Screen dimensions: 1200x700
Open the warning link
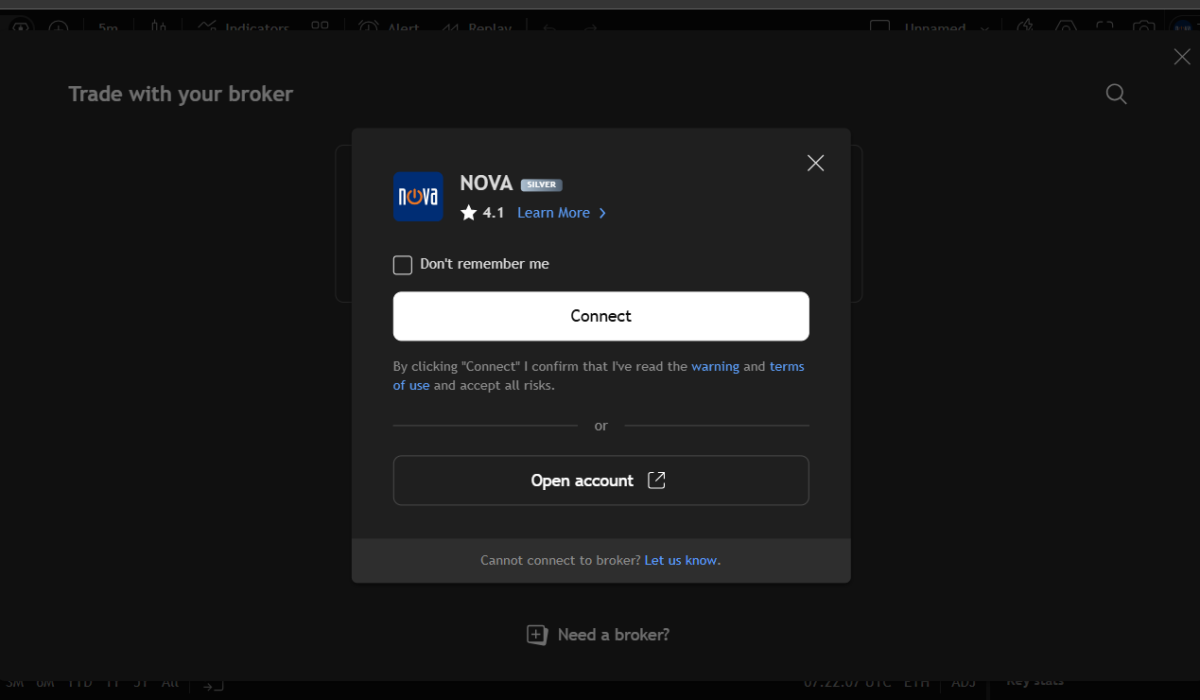715,367
